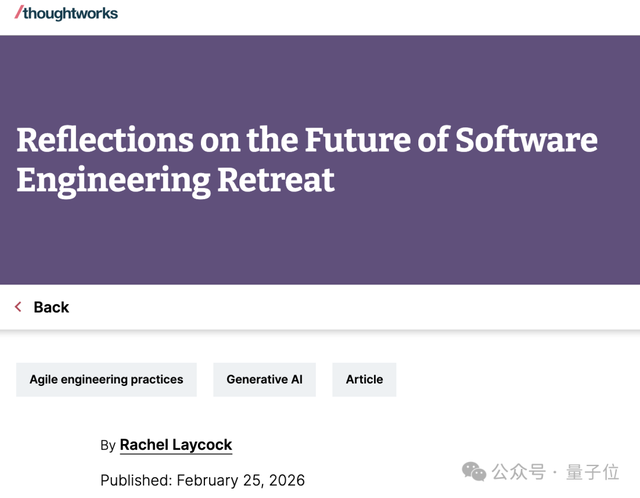
Task: Click the 量子位 watermark text
Action: point(595,472)
